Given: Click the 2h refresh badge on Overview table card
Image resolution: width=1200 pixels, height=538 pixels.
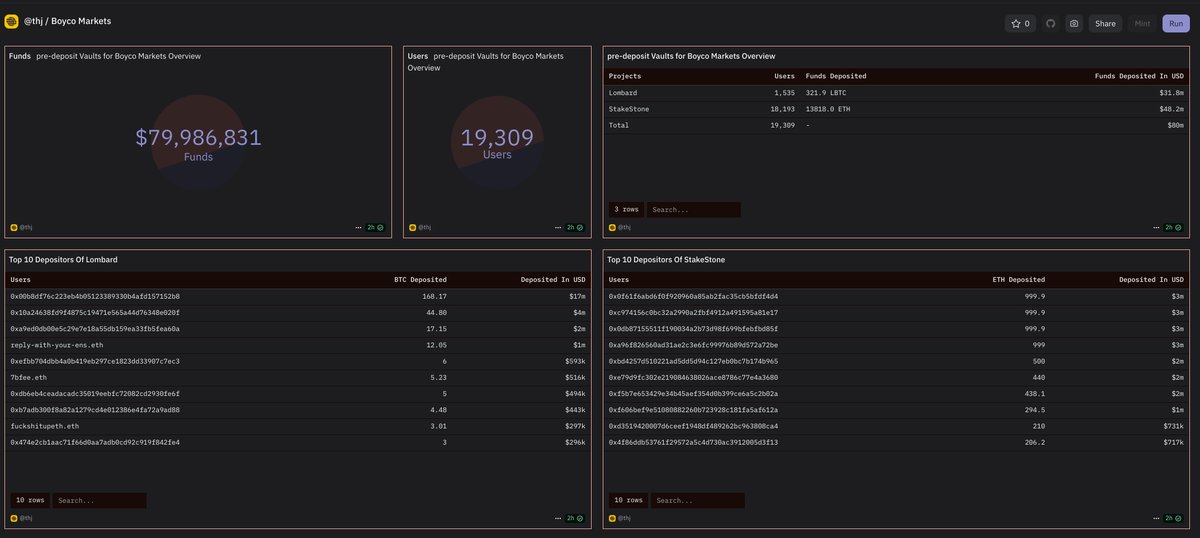Looking at the screenshot, I should (1175, 227).
